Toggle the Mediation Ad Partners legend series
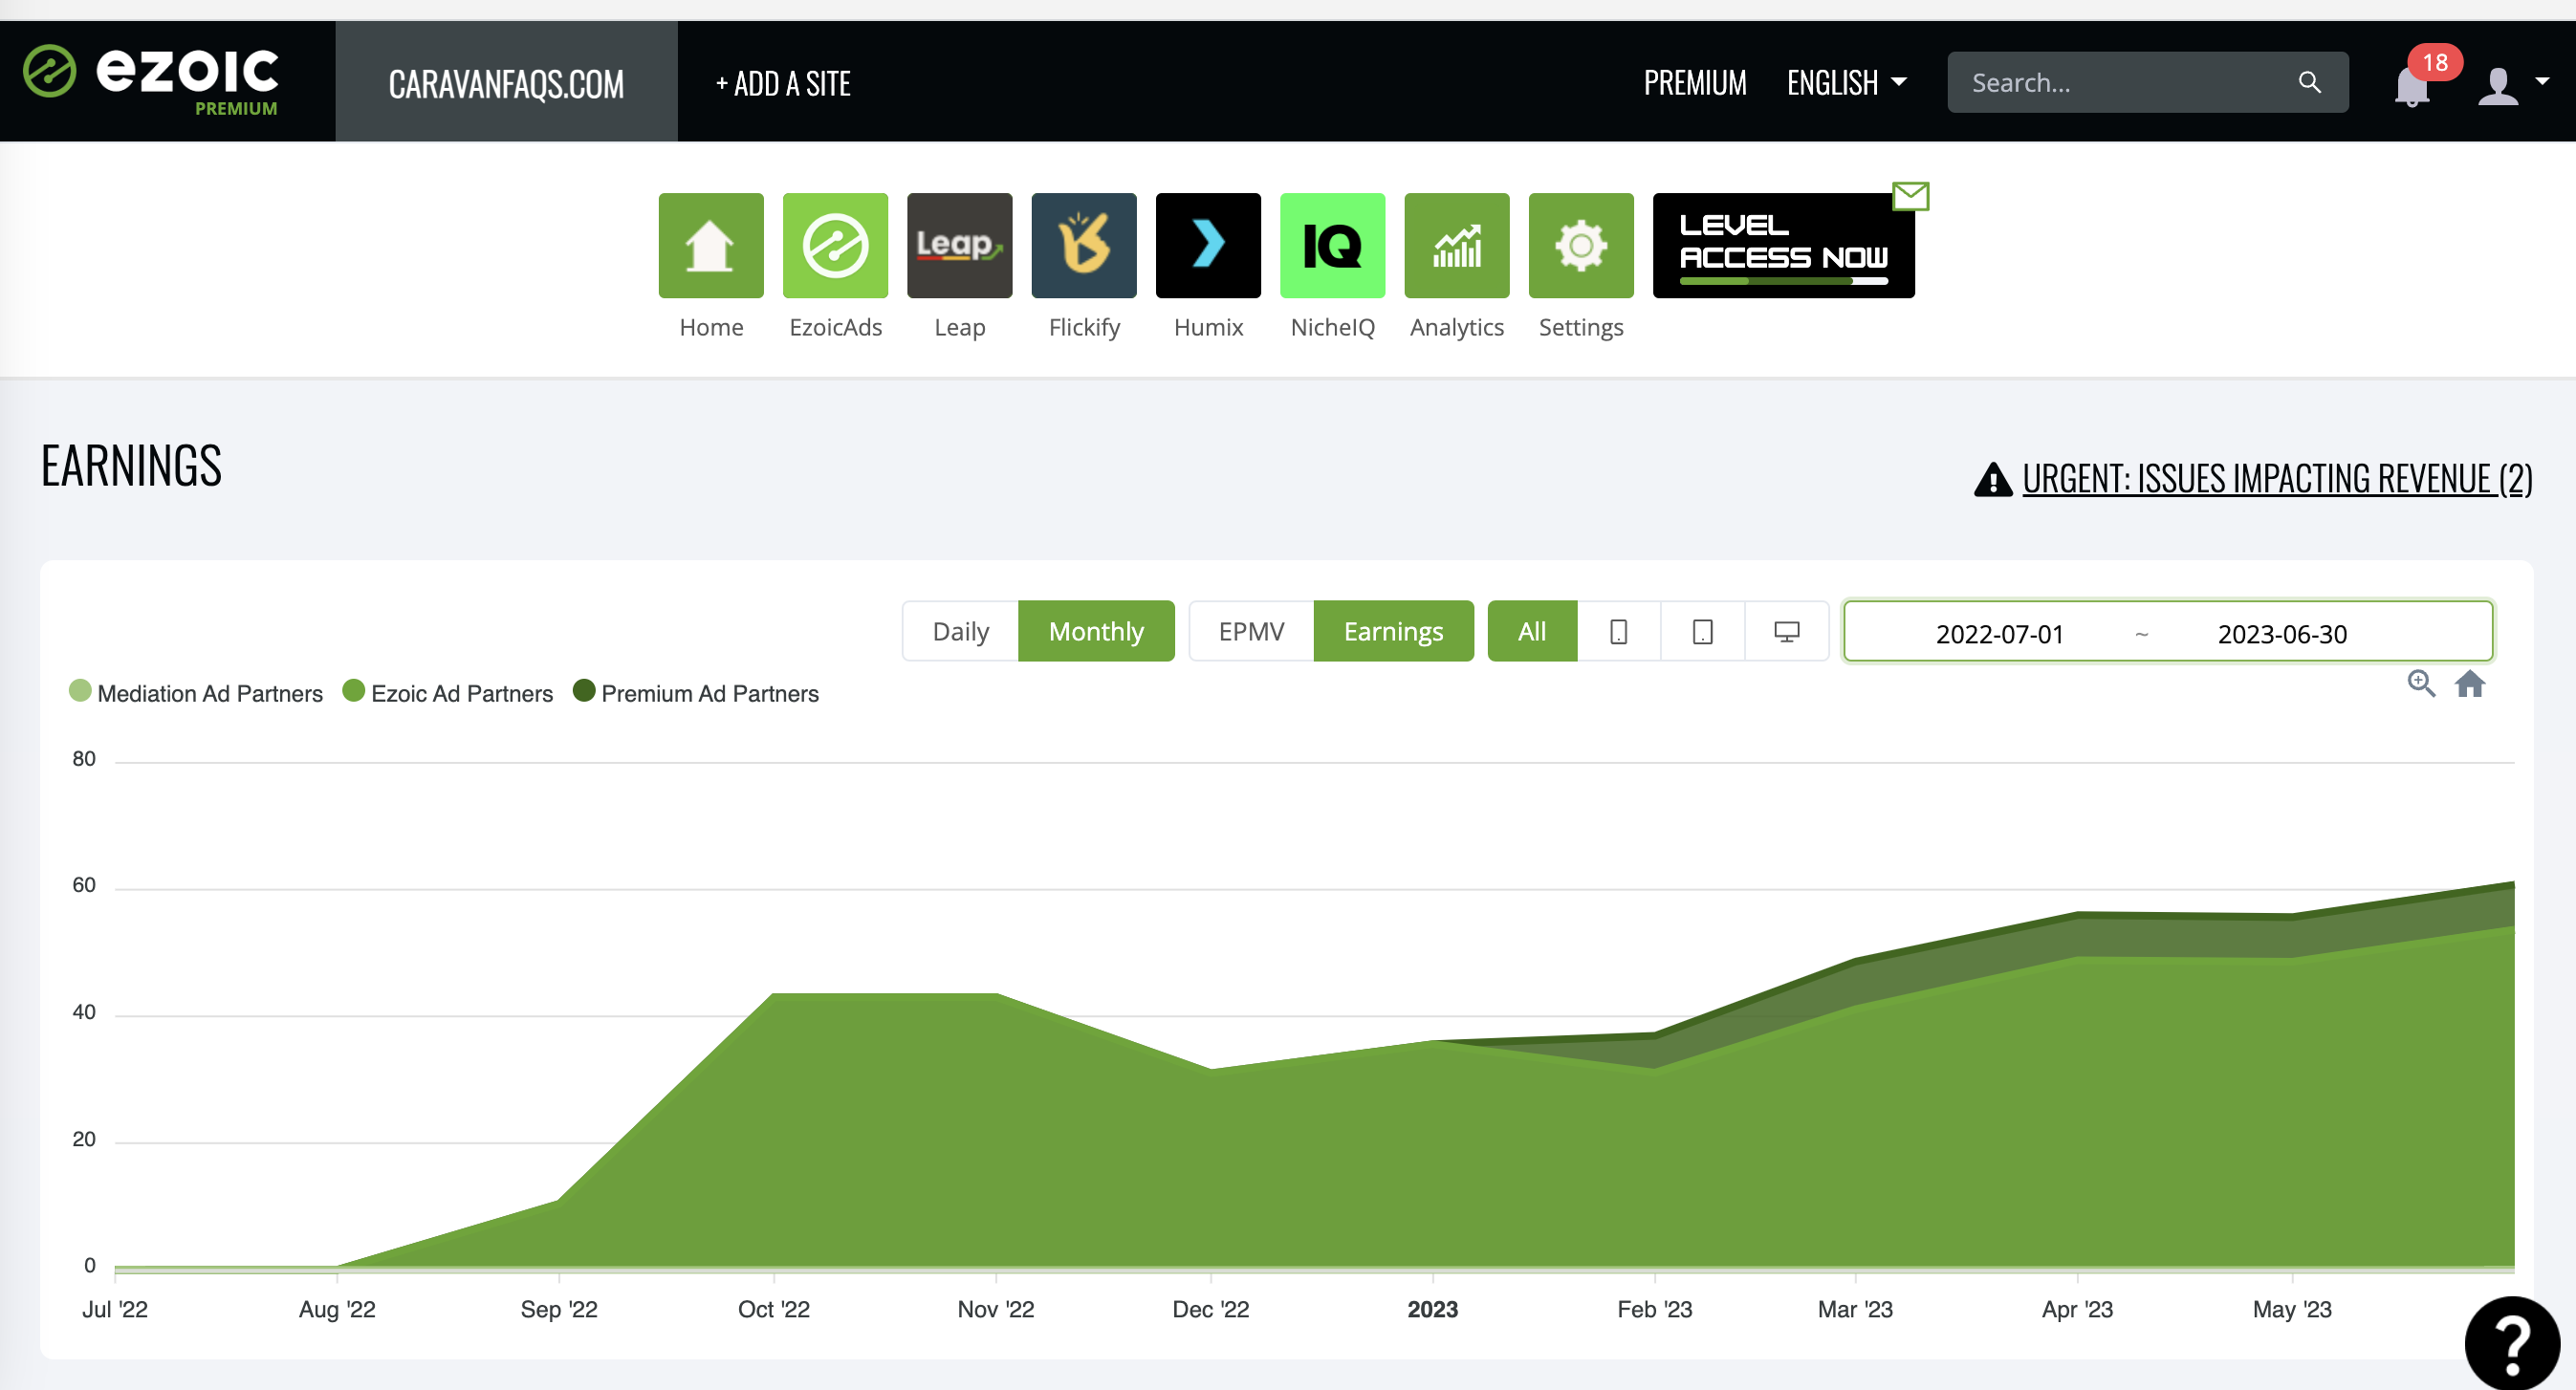Image resolution: width=2576 pixels, height=1390 pixels. click(196, 693)
